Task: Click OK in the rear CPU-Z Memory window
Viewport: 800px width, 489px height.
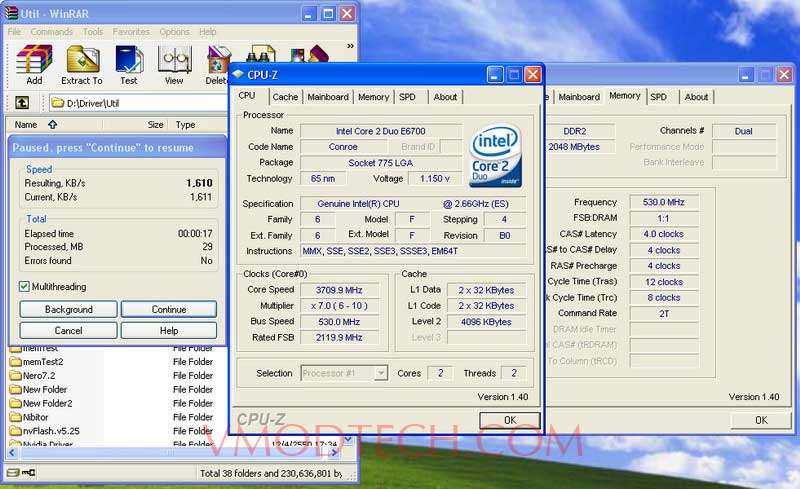Action: 761,420
